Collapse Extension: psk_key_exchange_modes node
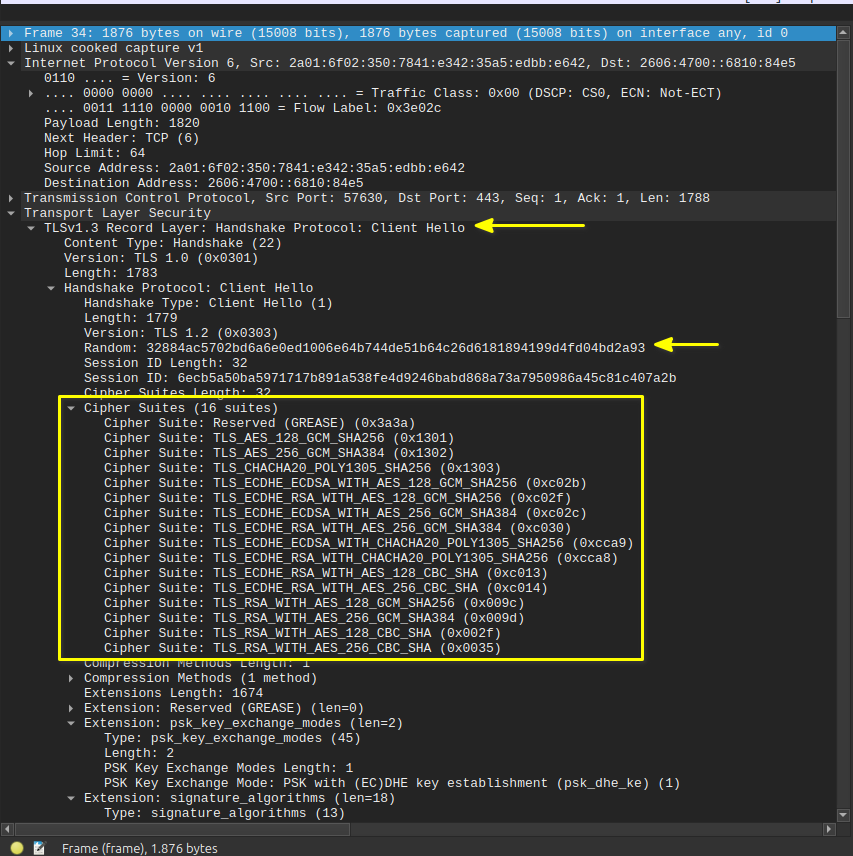 71,723
